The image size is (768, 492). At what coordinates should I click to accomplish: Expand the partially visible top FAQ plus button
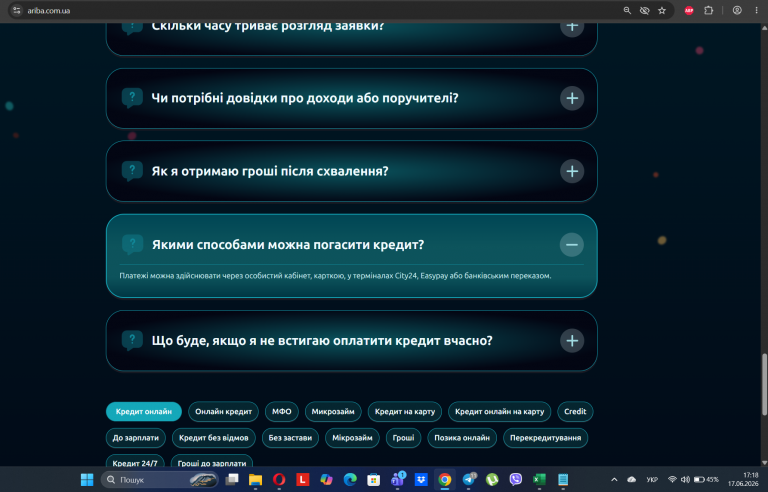pos(572,28)
